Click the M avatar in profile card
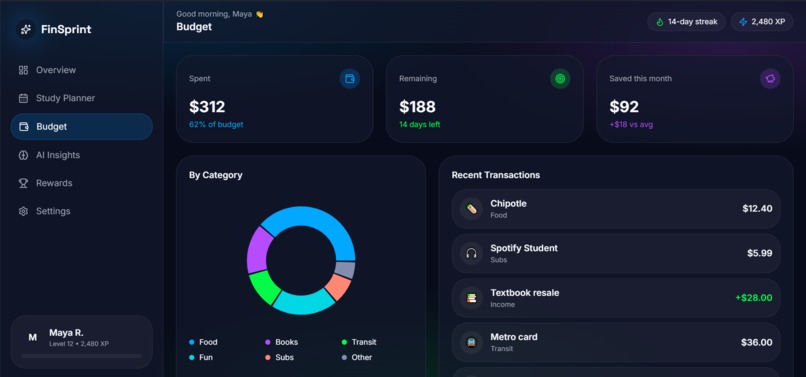Viewport: 806px width, 377px height. pyautogui.click(x=32, y=338)
